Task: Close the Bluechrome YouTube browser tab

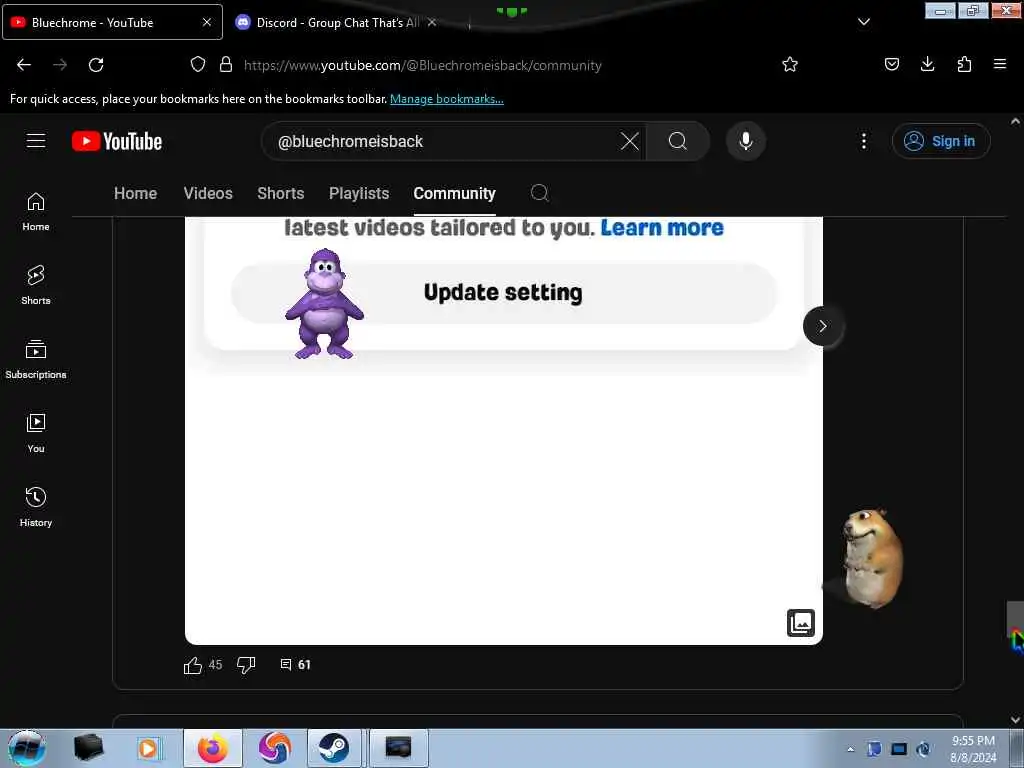Action: tap(207, 22)
